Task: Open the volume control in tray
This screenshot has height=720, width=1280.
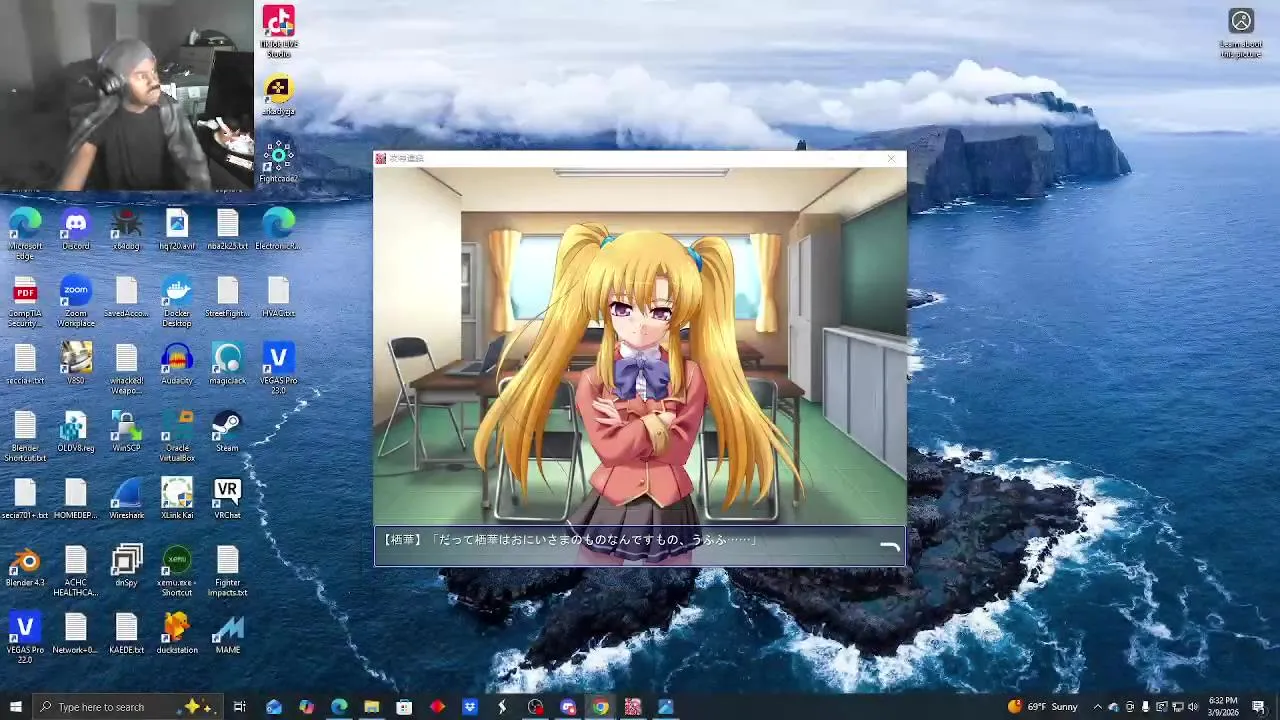Action: pyautogui.click(x=1193, y=707)
